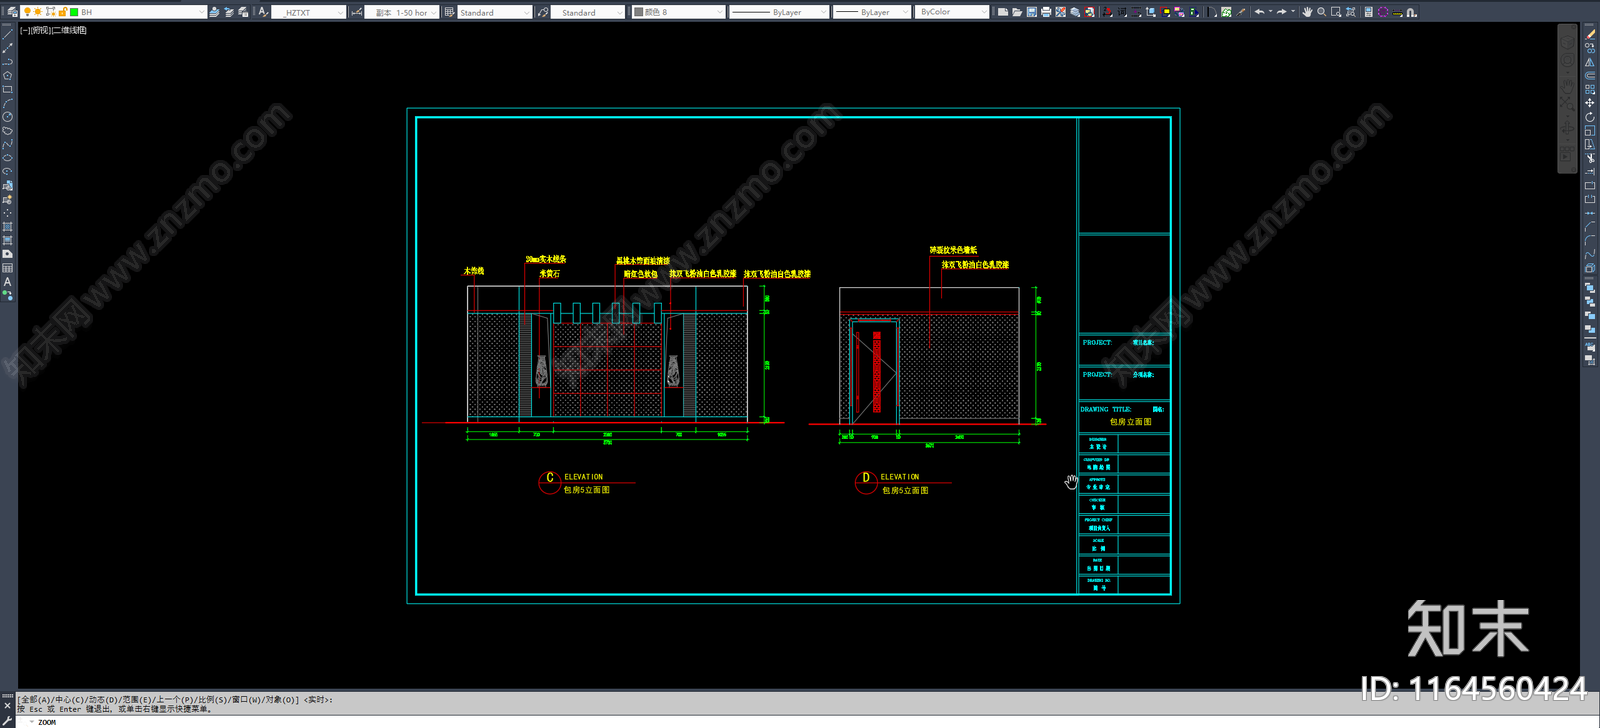Select the Line drawing tool
This screenshot has width=1600, height=728.
[x=8, y=34]
